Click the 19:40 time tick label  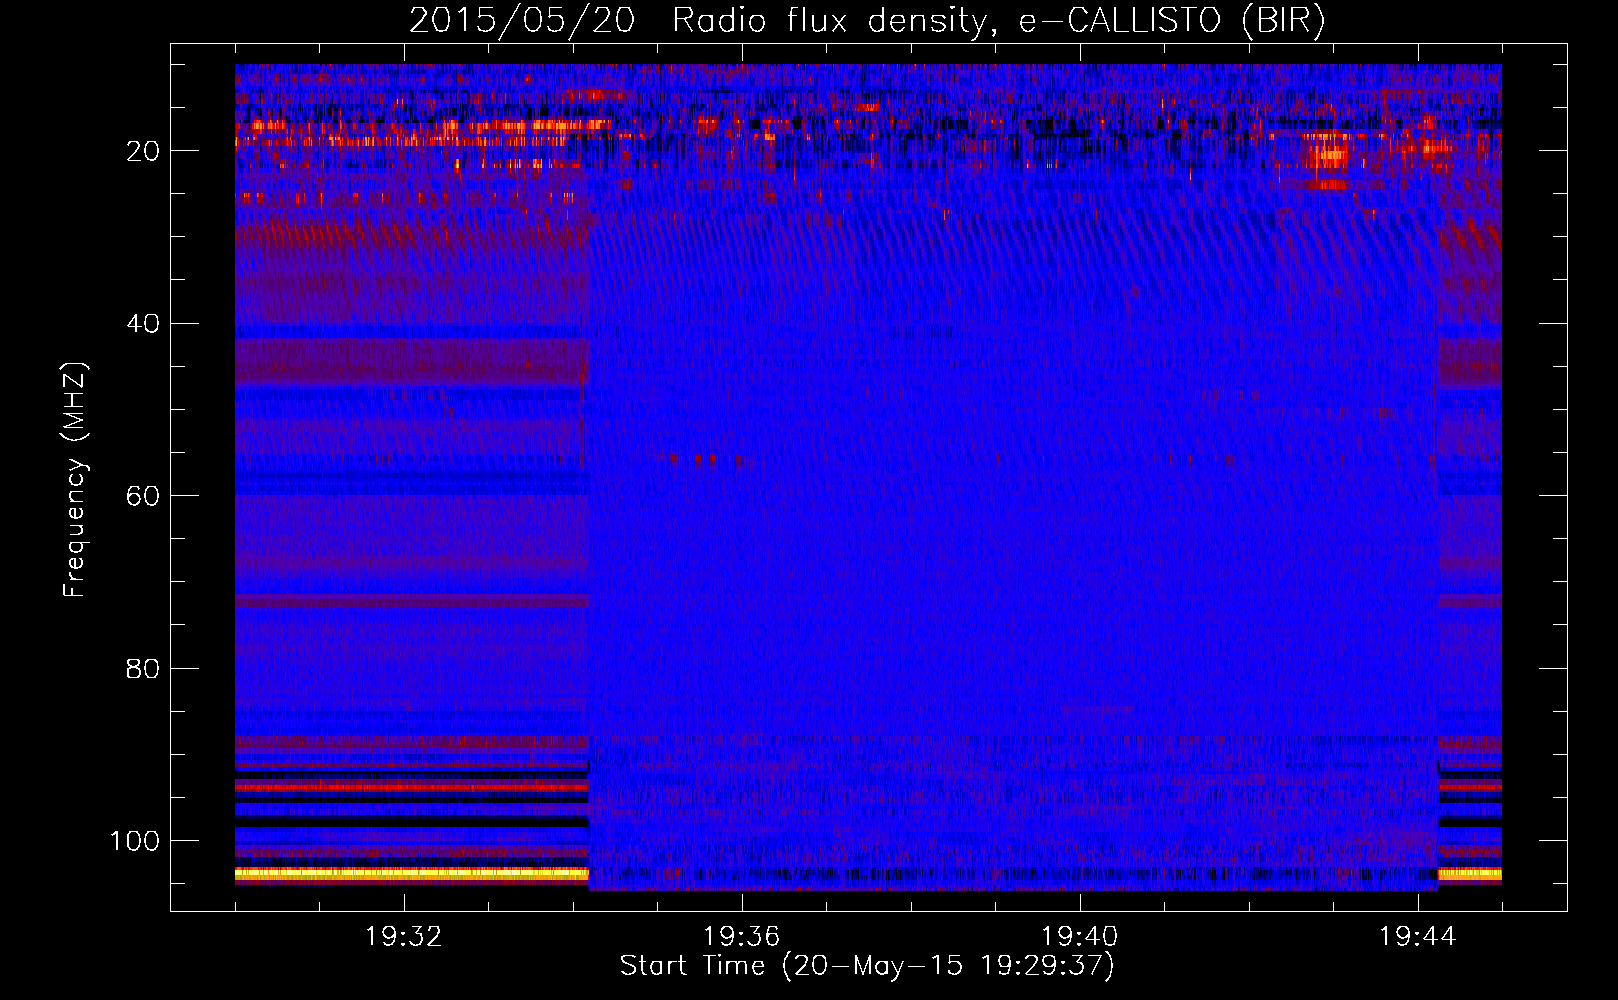(1080, 936)
